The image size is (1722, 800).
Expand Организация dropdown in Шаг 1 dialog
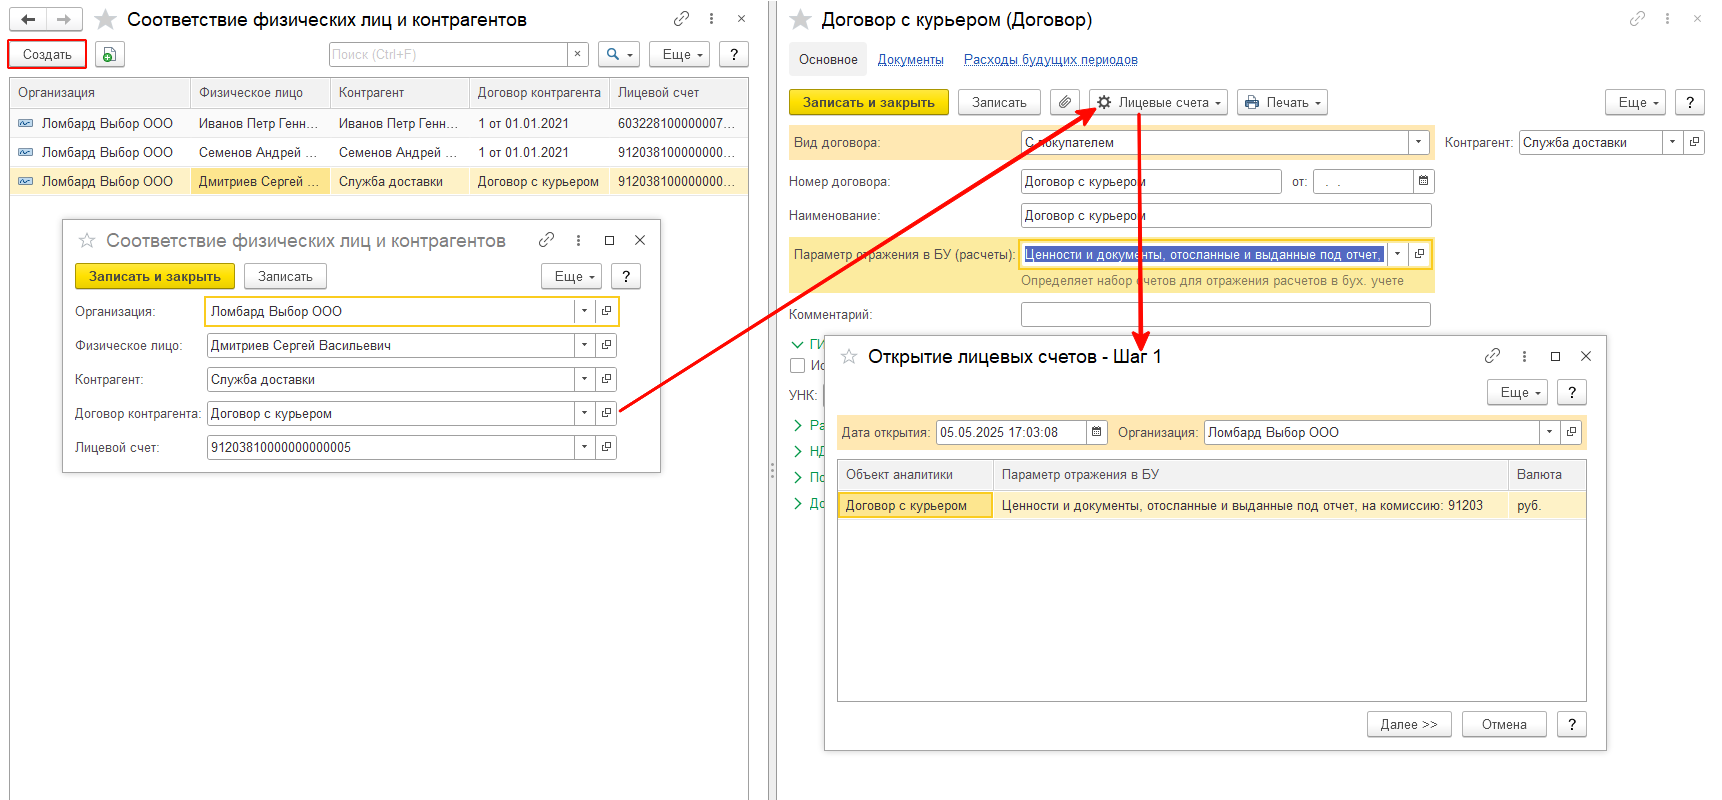1549,432
